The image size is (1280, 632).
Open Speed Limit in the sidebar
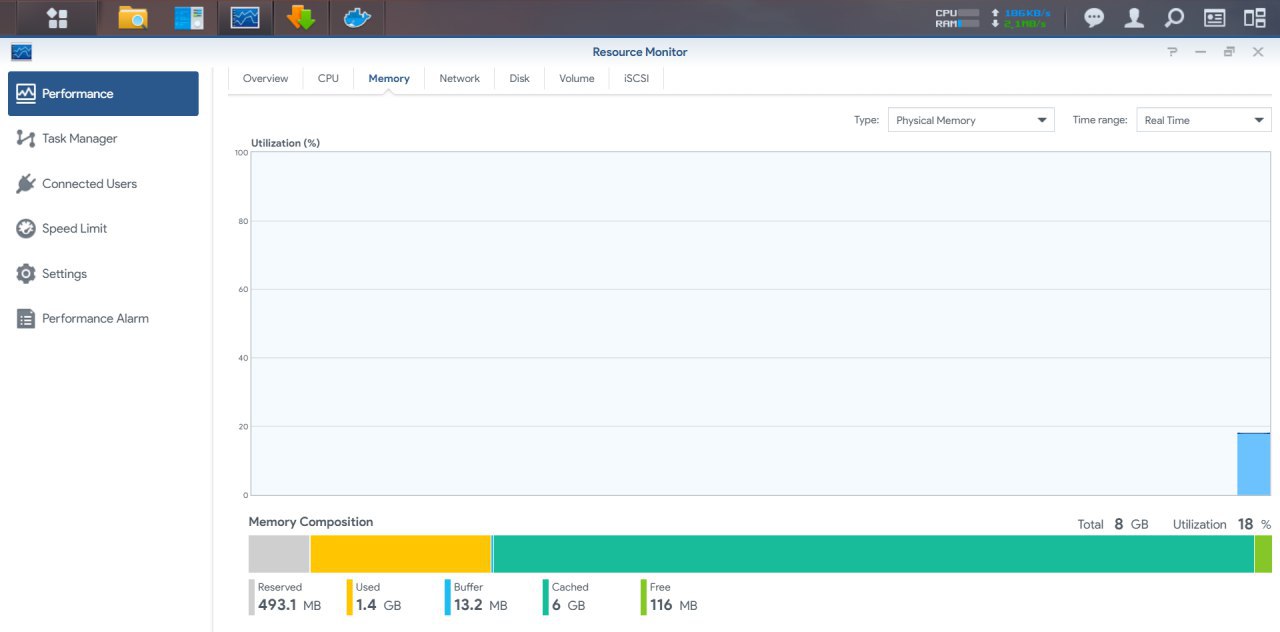click(103, 228)
